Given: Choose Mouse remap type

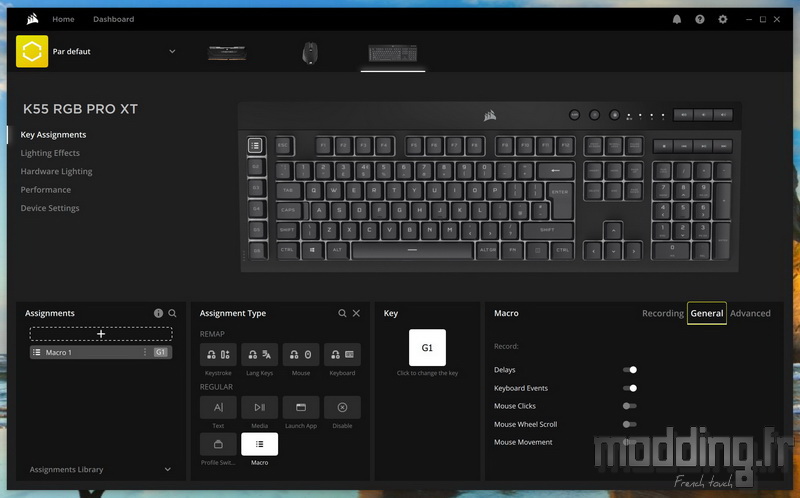Looking at the screenshot, I should (x=301, y=355).
